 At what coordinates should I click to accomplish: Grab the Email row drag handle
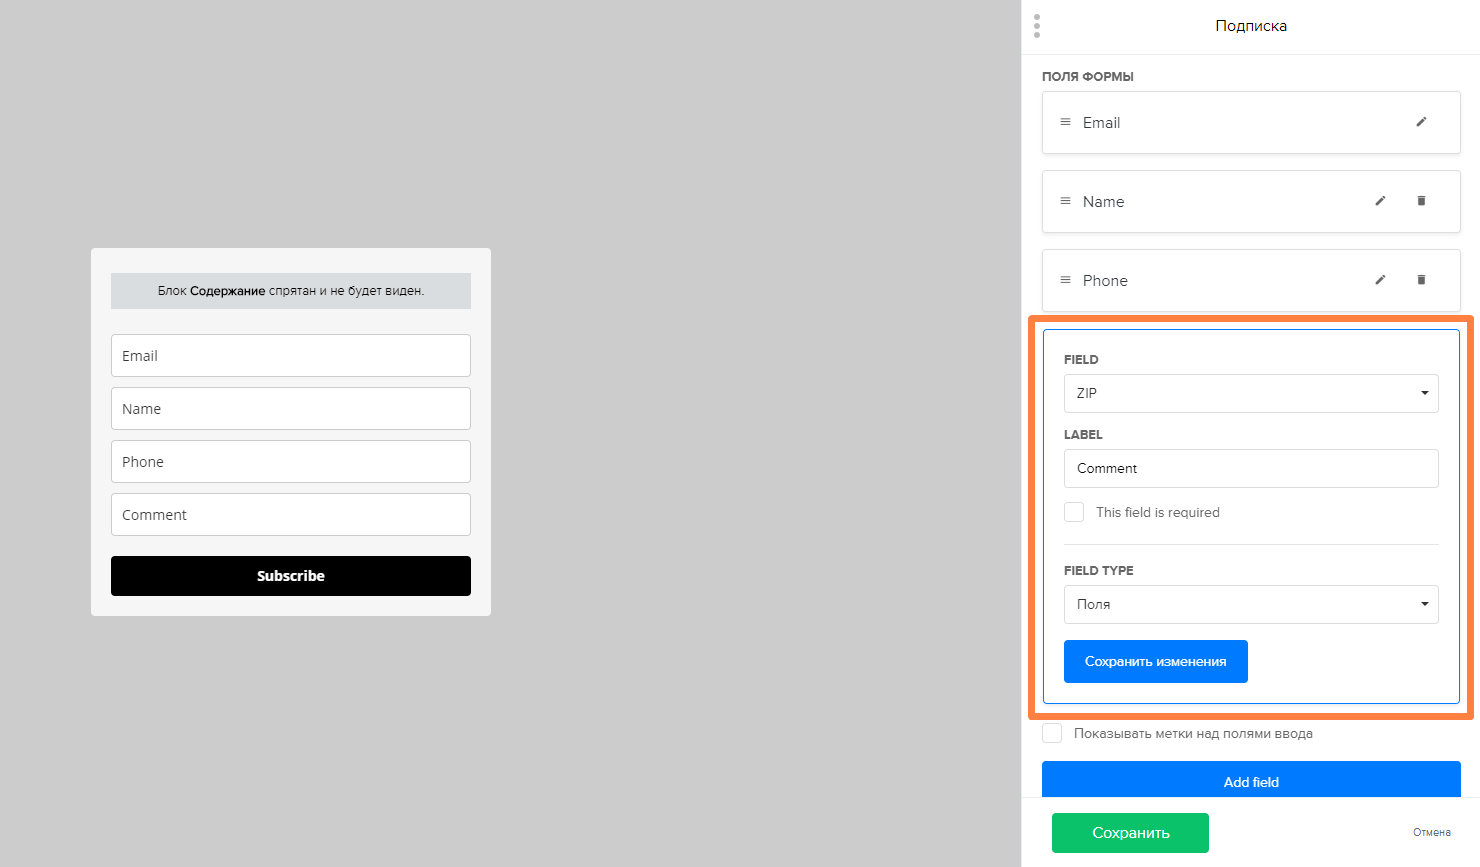pos(1065,122)
